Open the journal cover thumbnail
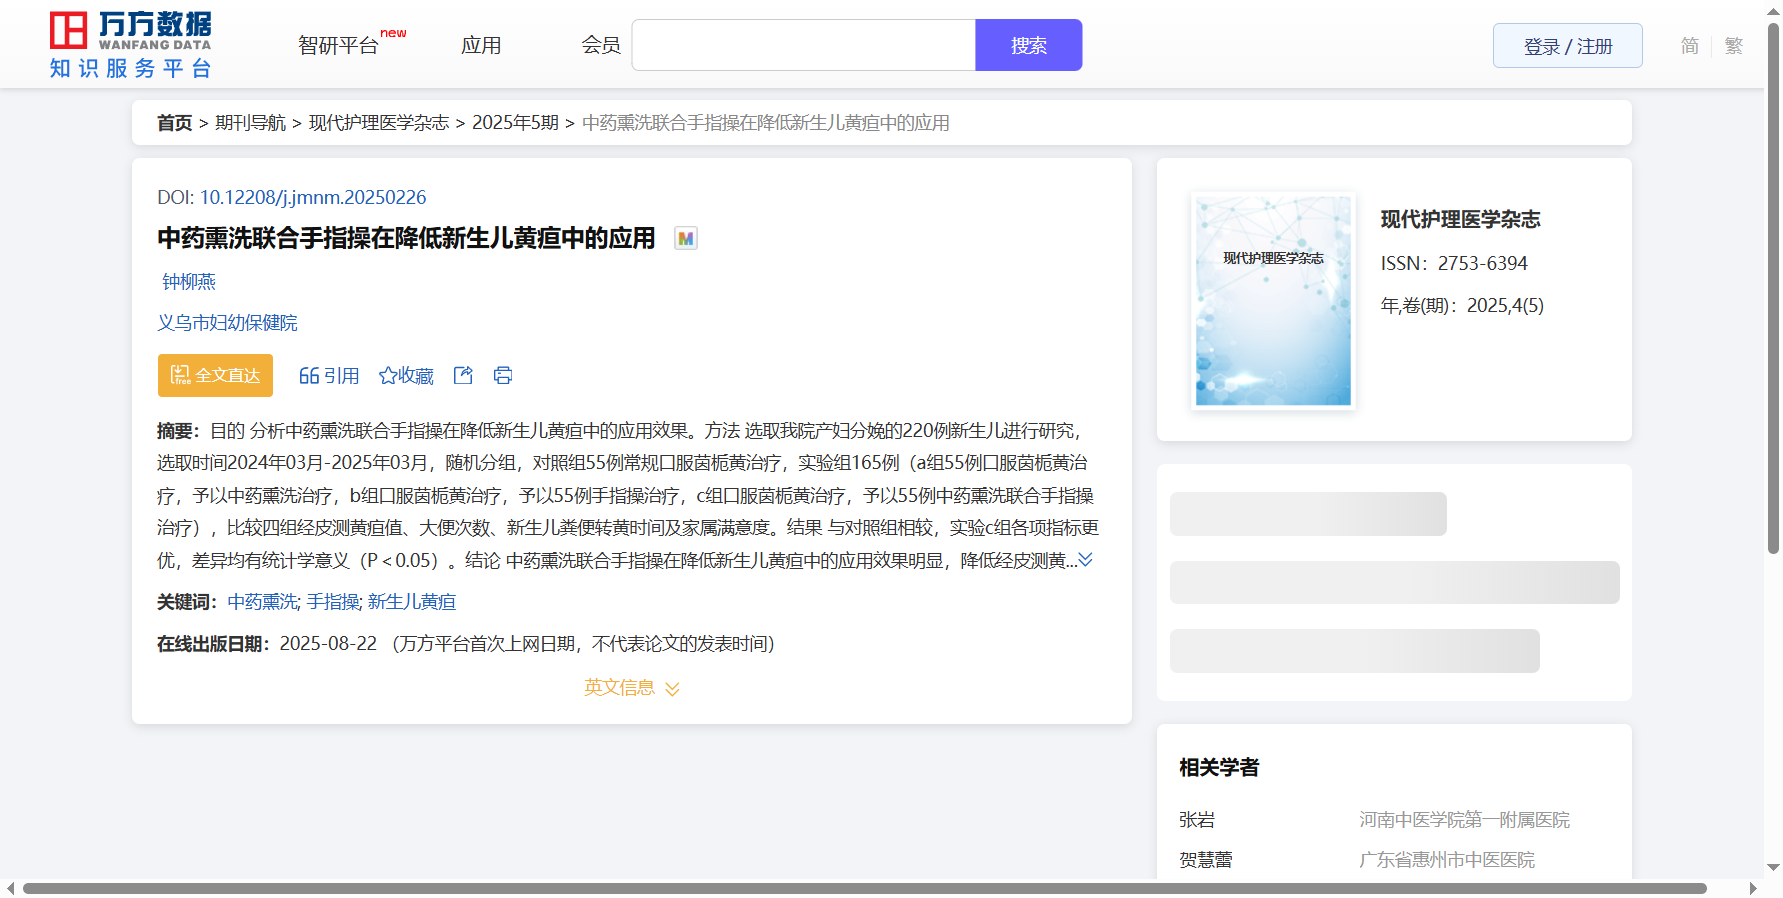Image resolution: width=1783 pixels, height=898 pixels. coord(1273,300)
